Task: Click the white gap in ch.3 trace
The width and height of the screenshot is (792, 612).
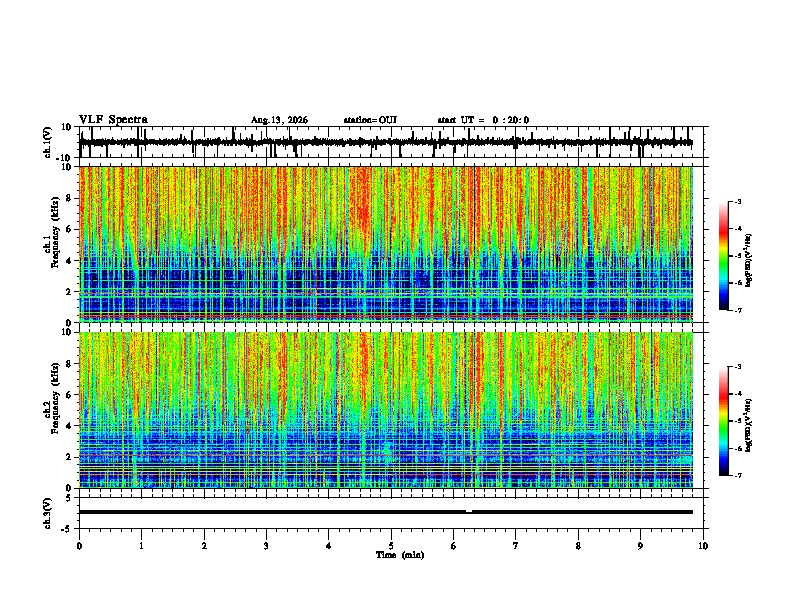Action: click(x=469, y=511)
